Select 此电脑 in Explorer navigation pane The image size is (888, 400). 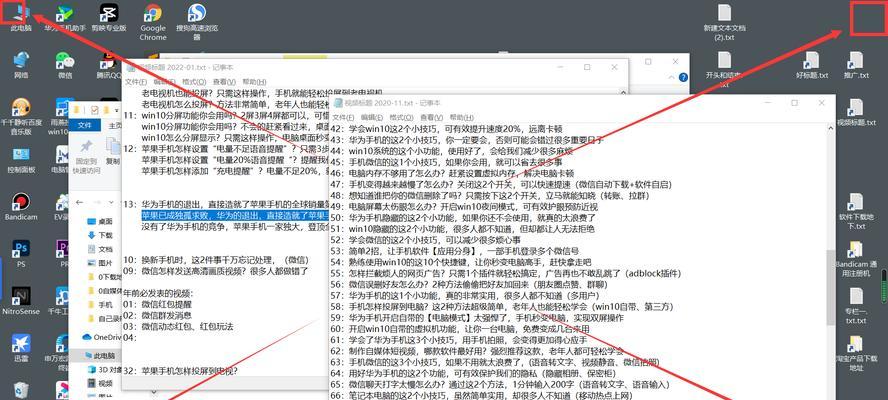point(99,356)
